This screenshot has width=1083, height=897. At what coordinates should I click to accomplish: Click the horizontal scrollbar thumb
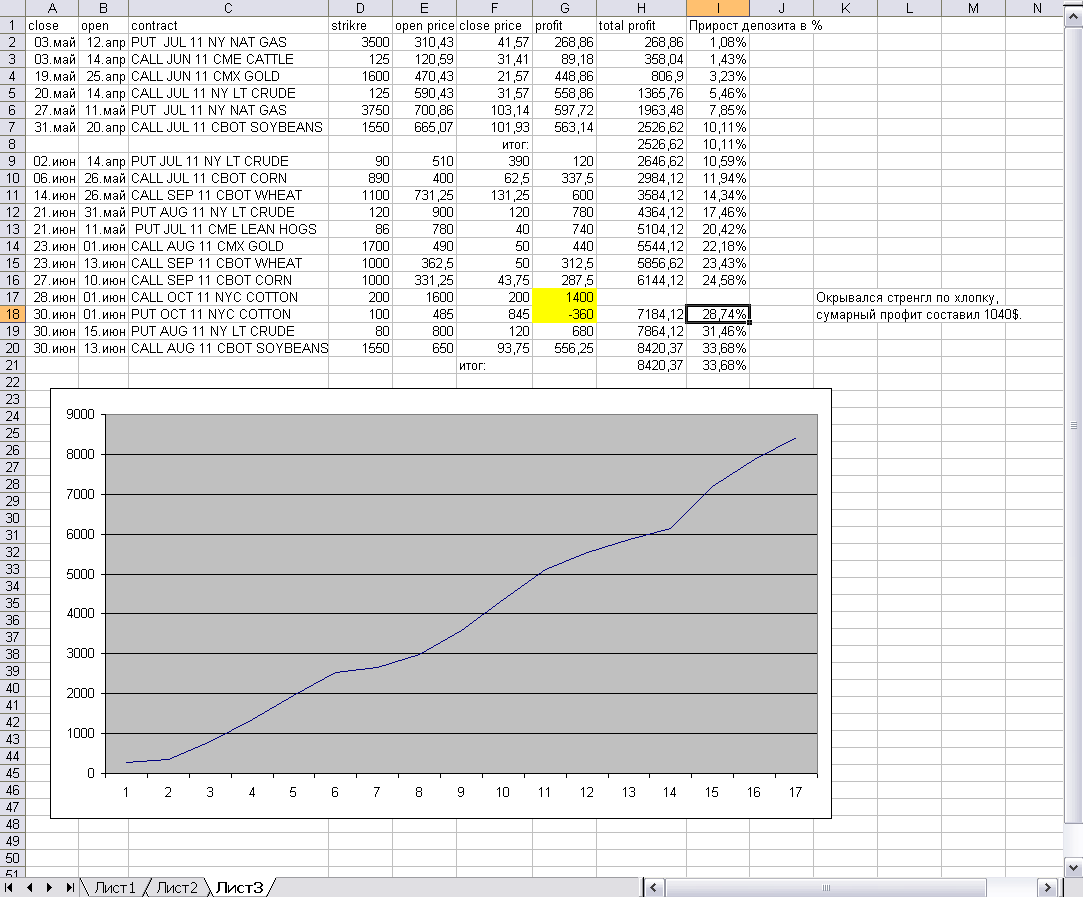click(826, 888)
